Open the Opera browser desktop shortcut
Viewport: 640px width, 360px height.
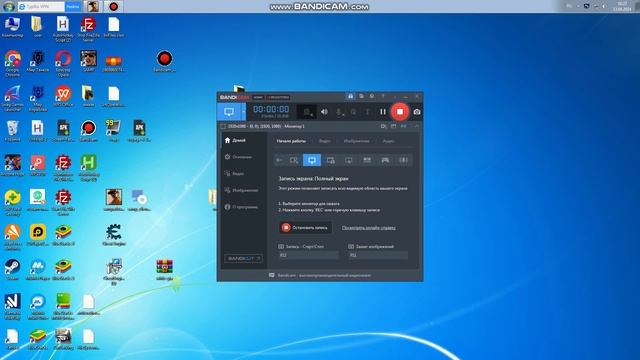(x=63, y=64)
